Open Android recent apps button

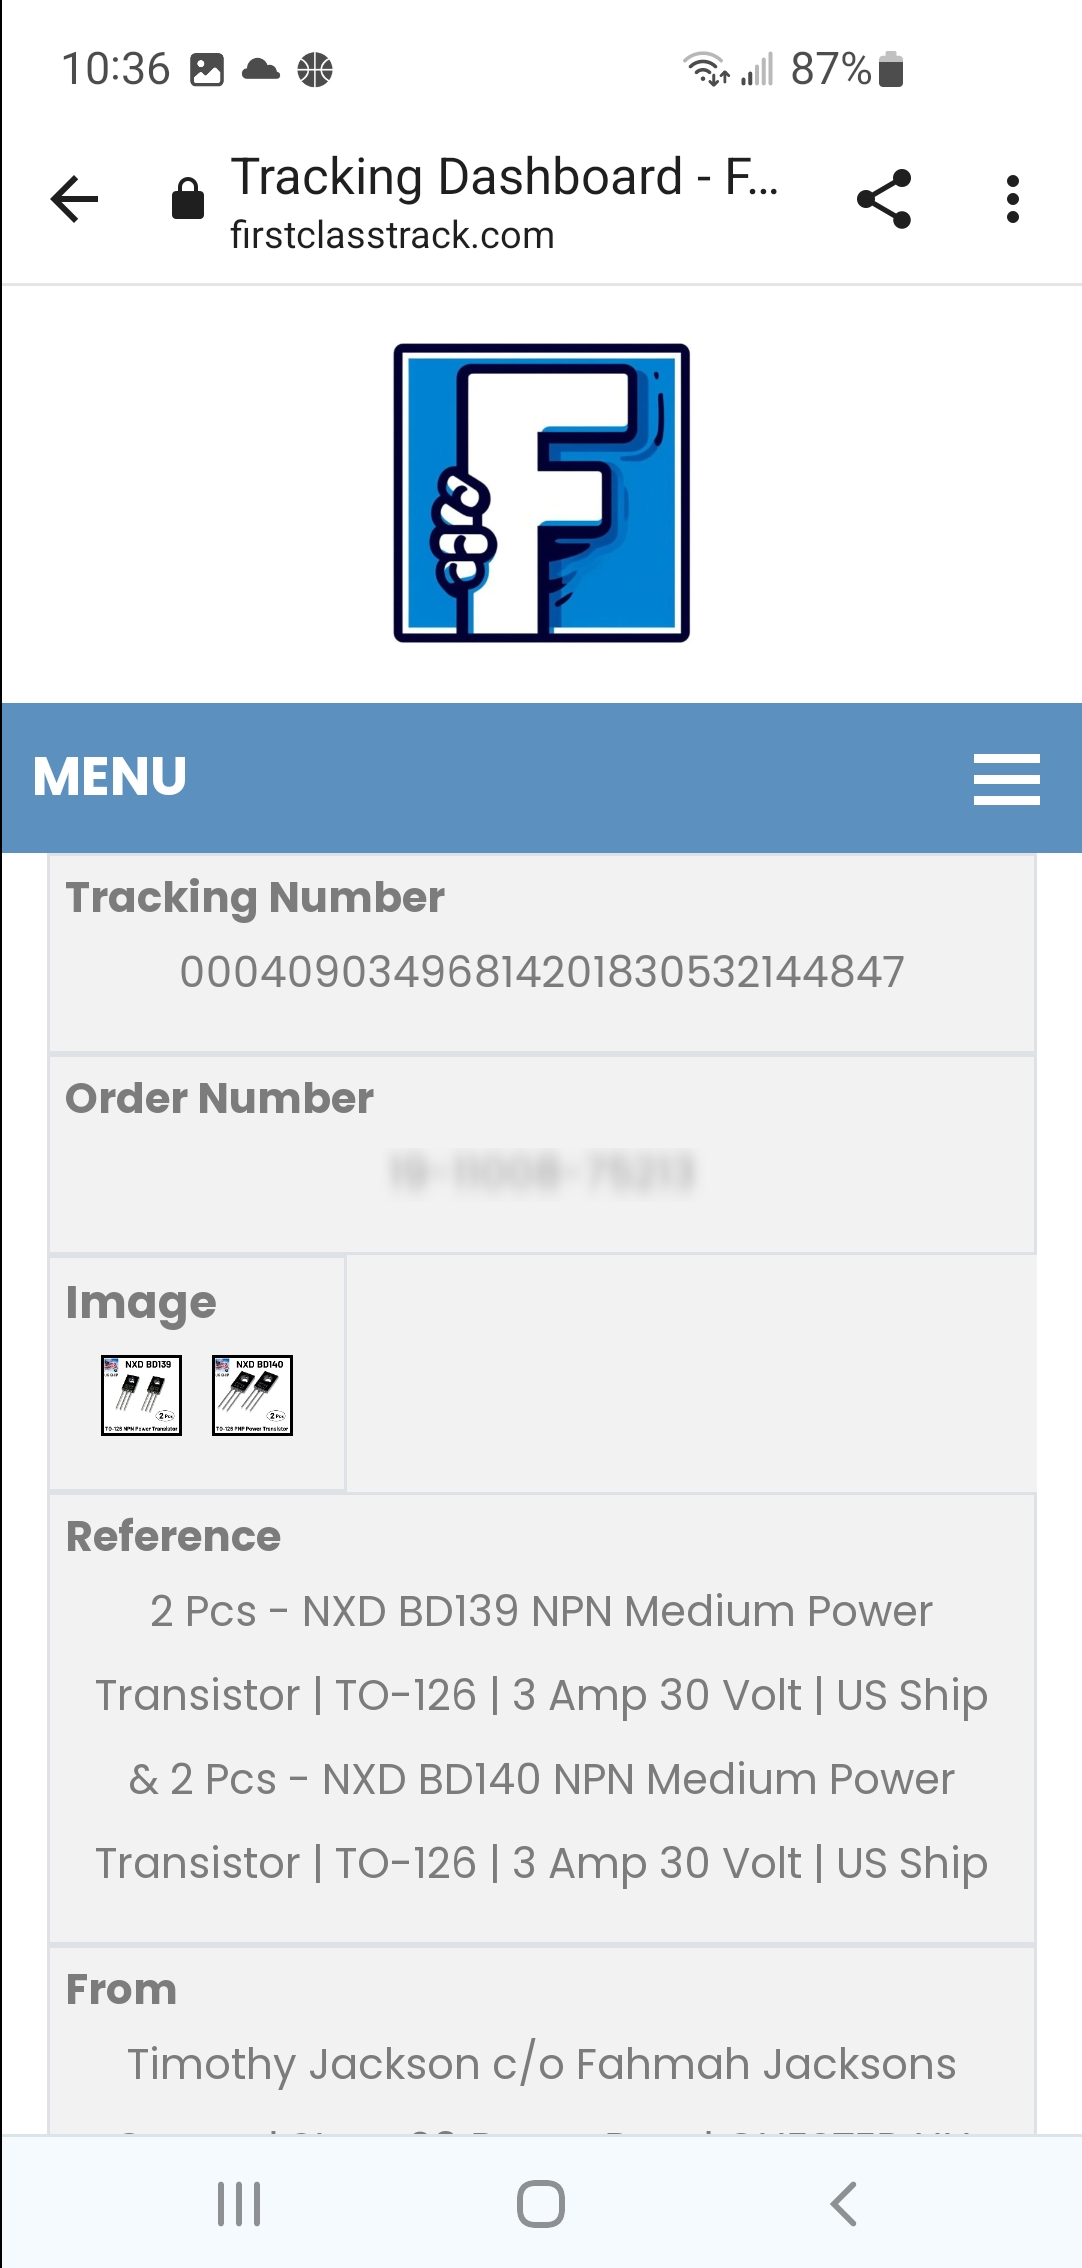pos(239,2204)
